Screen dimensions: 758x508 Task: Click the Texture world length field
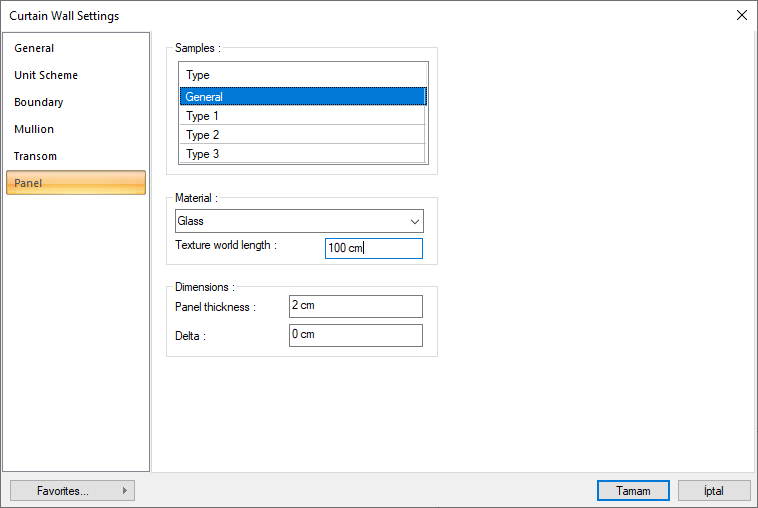[373, 248]
